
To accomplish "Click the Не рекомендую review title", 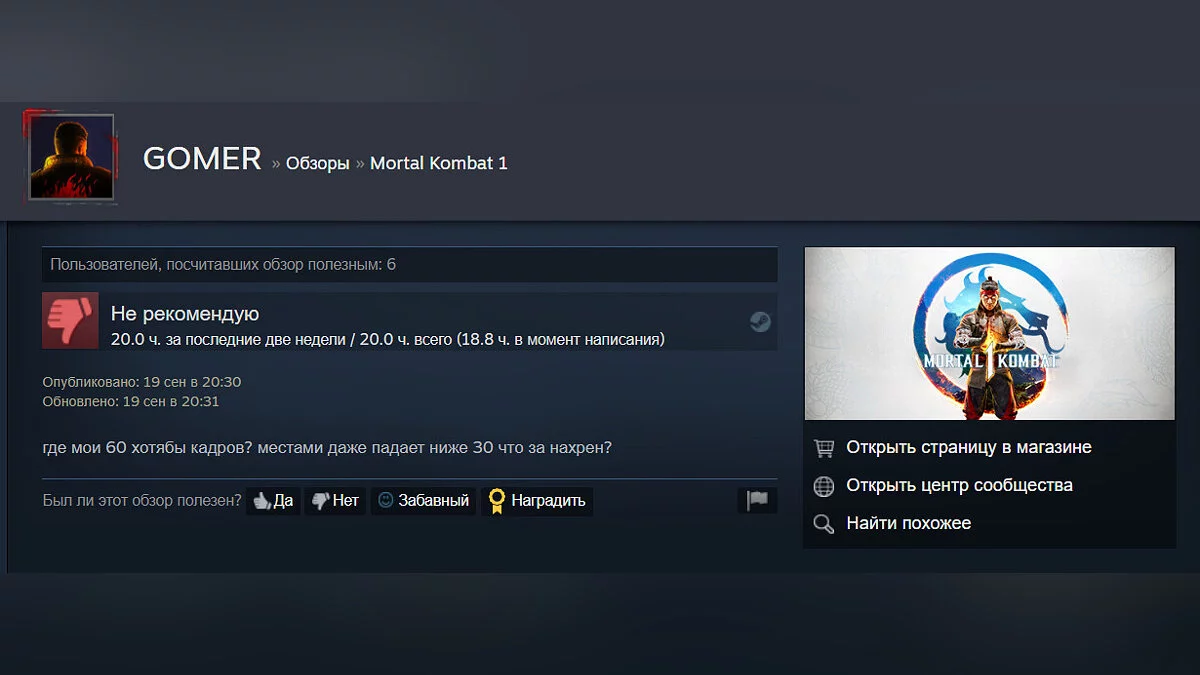I will coord(185,314).
